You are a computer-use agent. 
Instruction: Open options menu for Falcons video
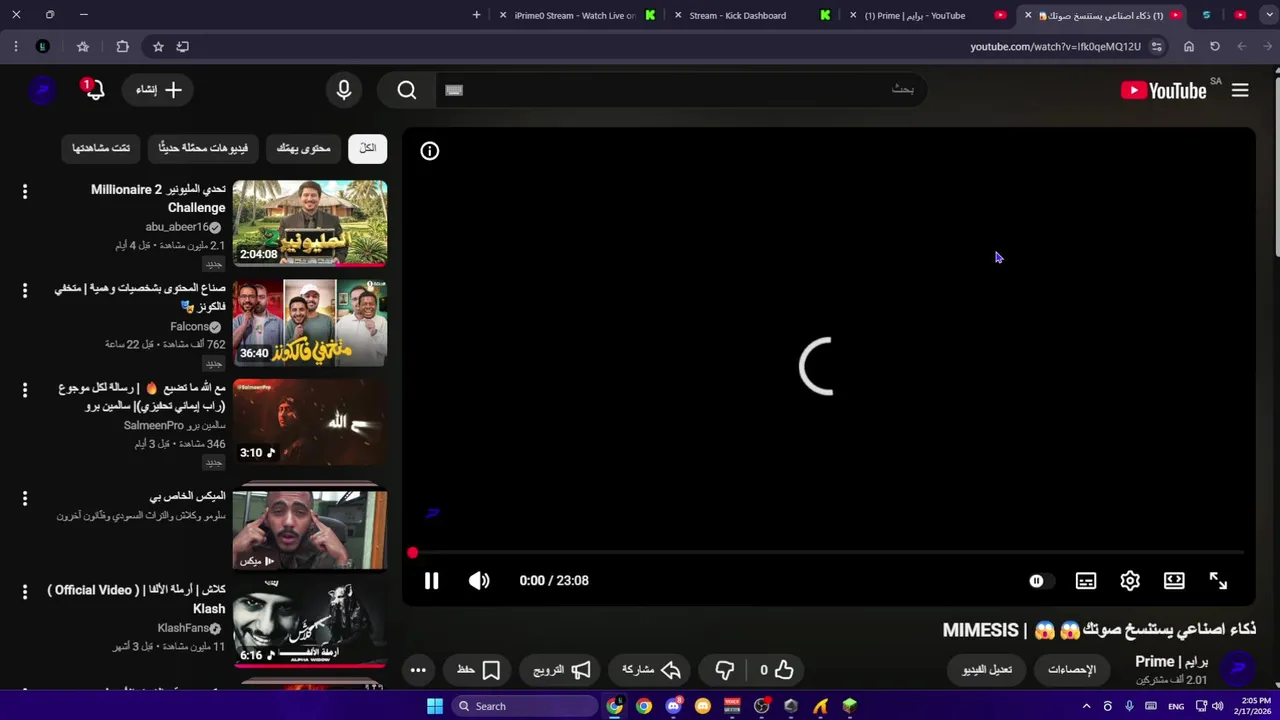tap(25, 291)
